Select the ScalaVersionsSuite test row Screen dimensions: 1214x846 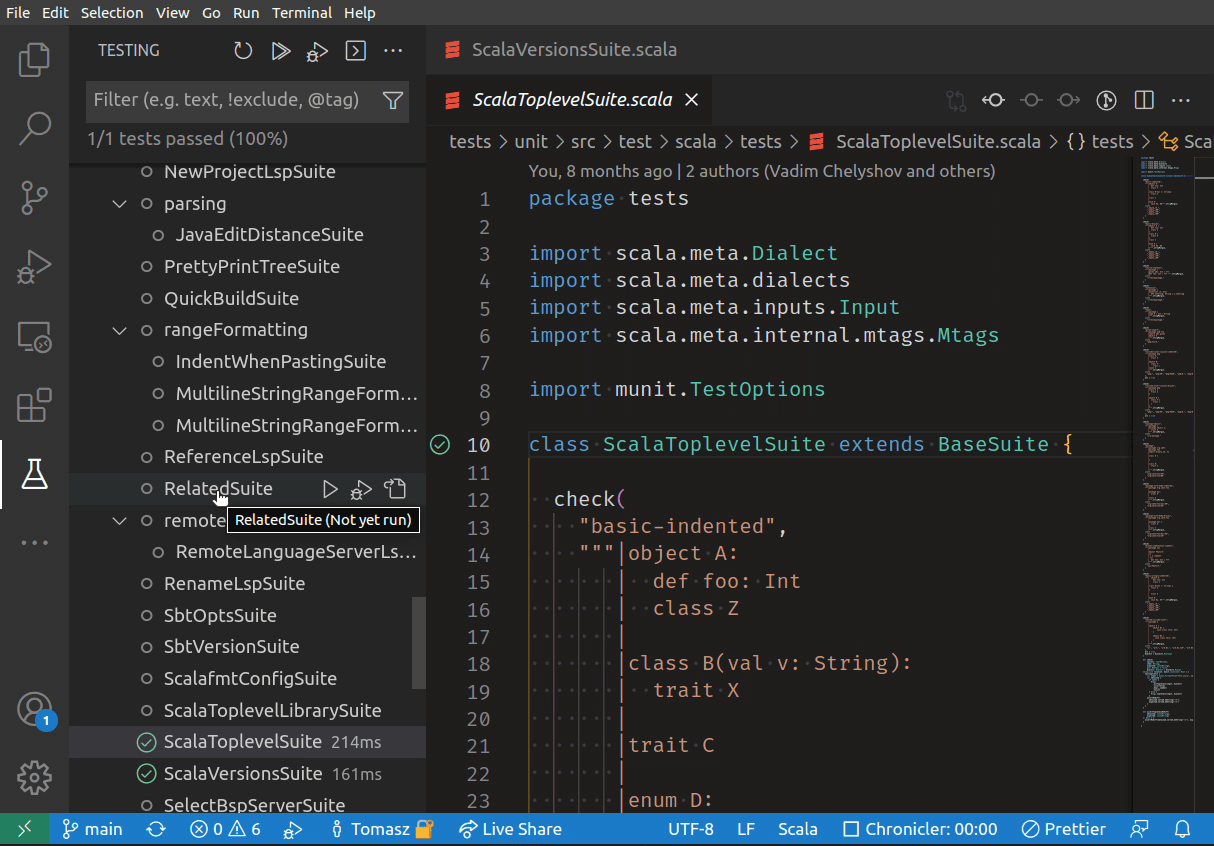[247, 774]
